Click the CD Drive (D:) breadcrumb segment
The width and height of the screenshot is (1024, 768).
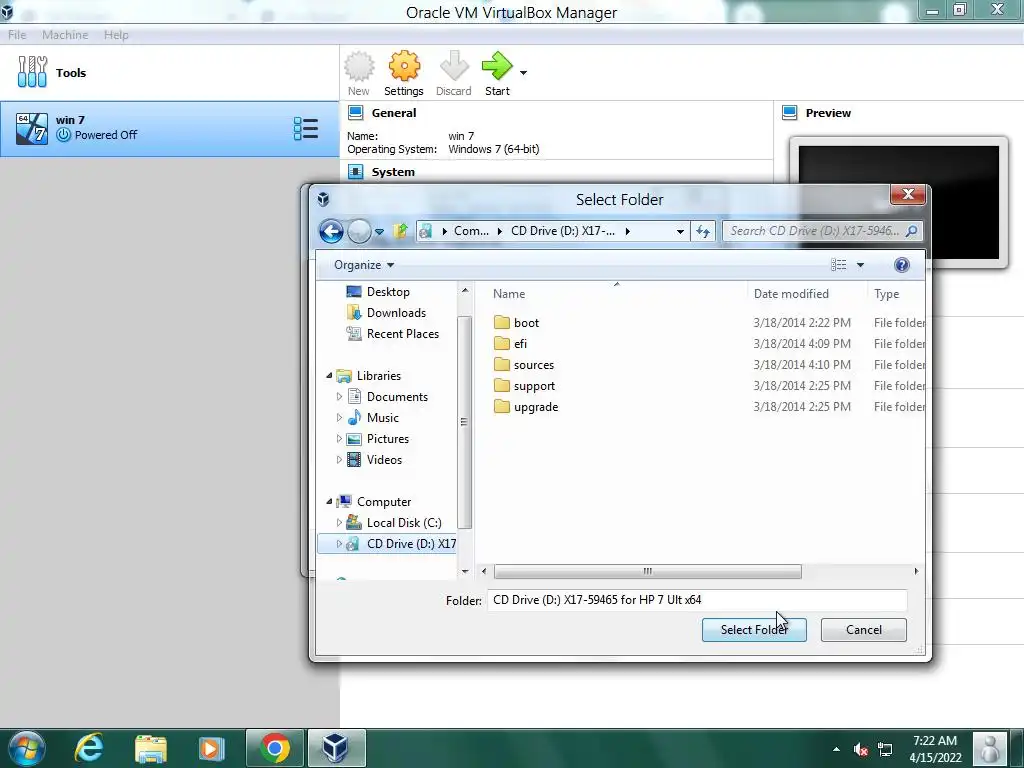point(562,231)
